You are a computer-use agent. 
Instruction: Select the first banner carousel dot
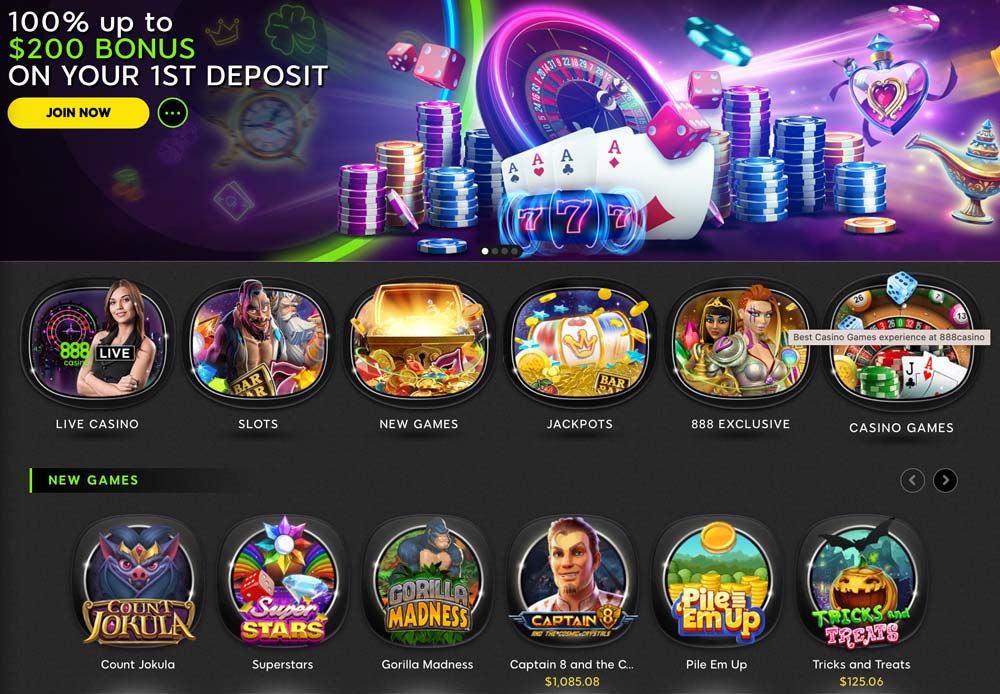[x=485, y=251]
